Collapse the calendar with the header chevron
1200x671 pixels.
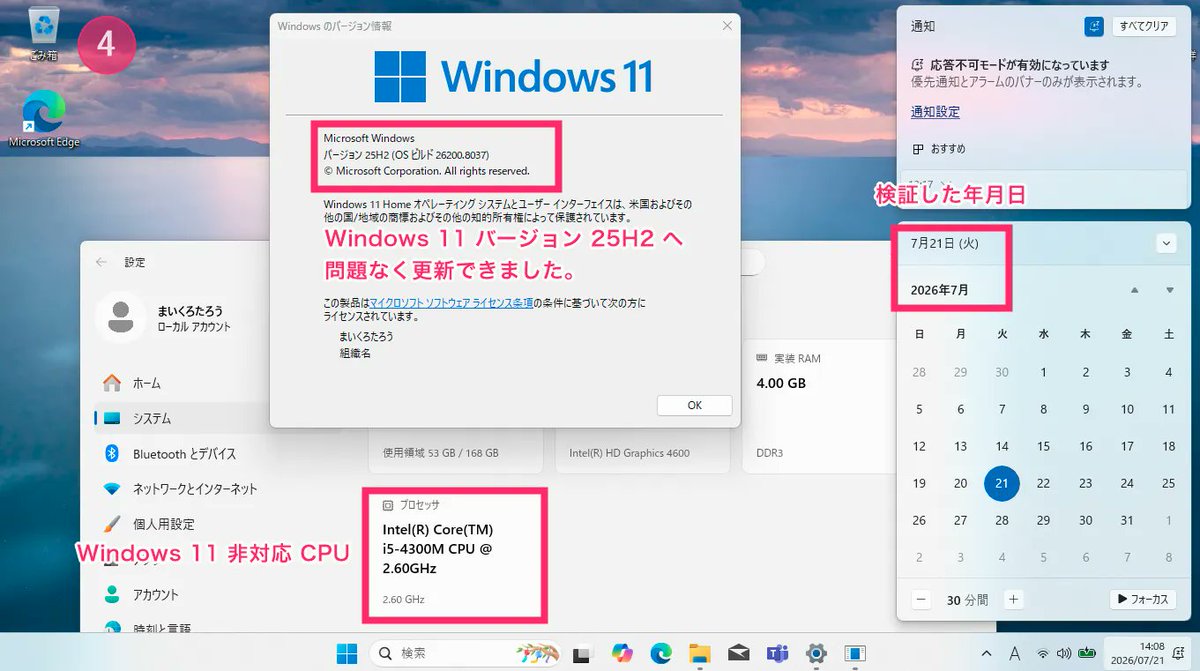point(1166,243)
